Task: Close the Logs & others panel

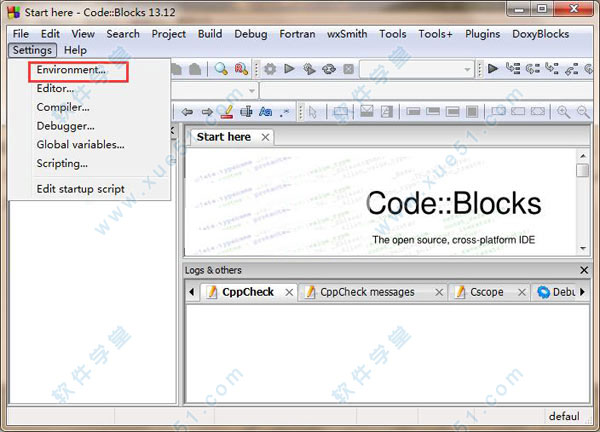Action: point(584,270)
